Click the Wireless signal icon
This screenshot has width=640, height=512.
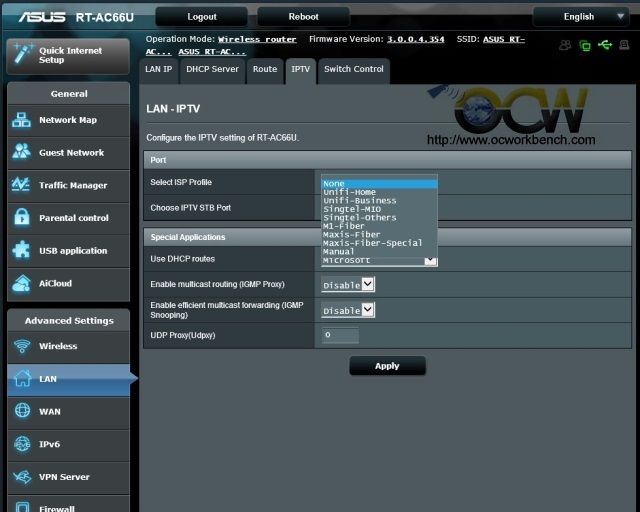(x=22, y=346)
